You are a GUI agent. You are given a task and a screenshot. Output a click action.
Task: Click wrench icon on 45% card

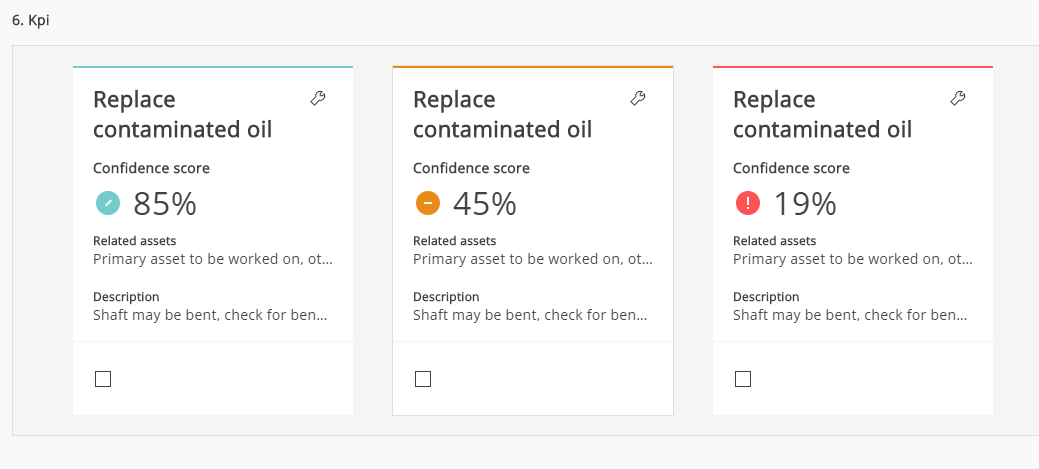638,98
